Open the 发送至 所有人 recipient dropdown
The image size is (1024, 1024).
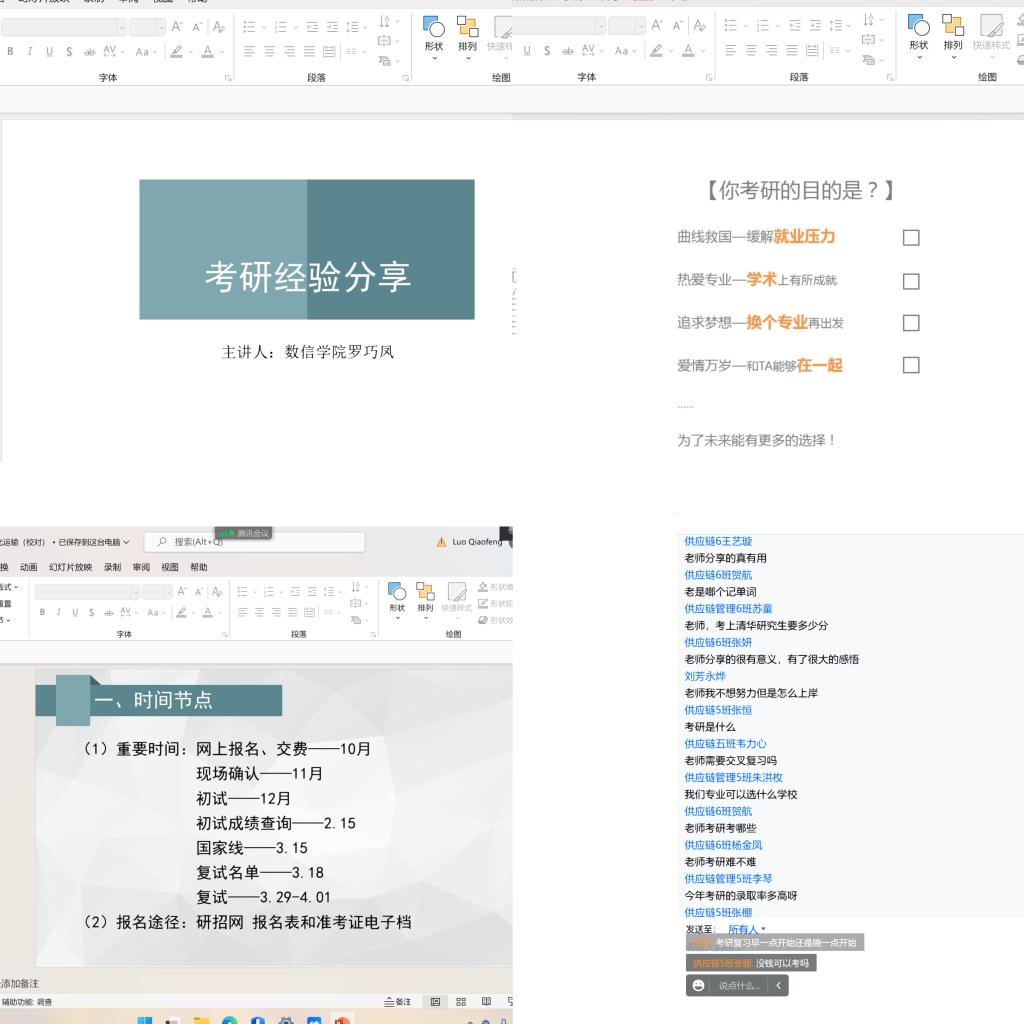[x=746, y=929]
